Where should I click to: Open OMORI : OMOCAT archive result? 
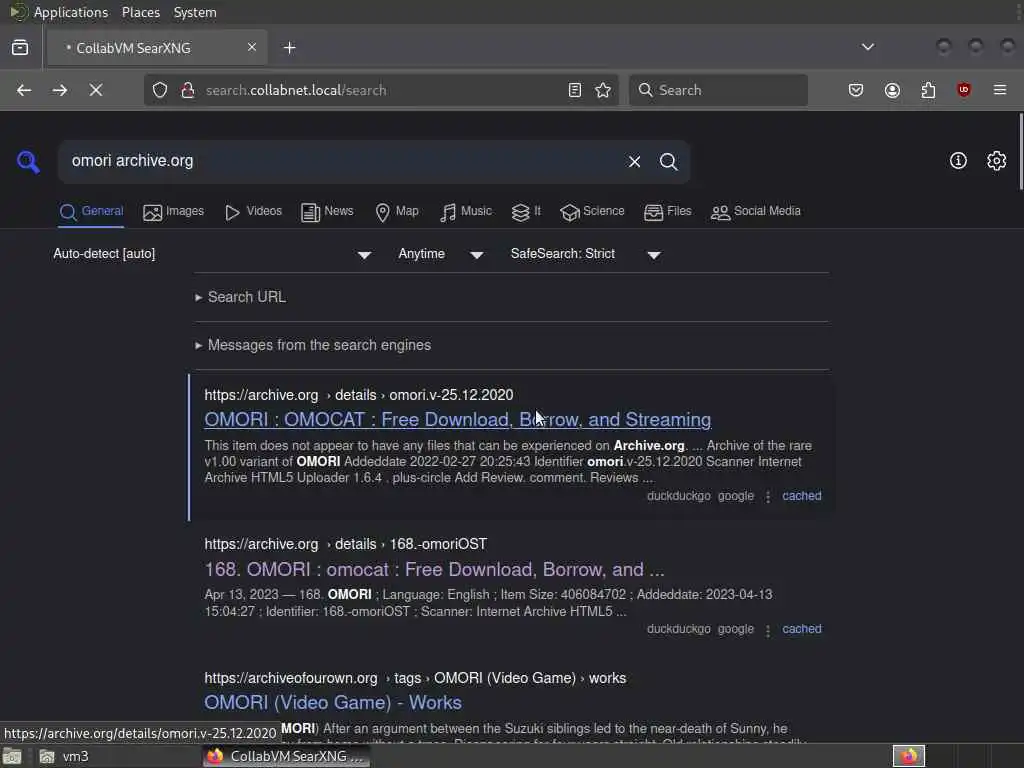point(458,420)
